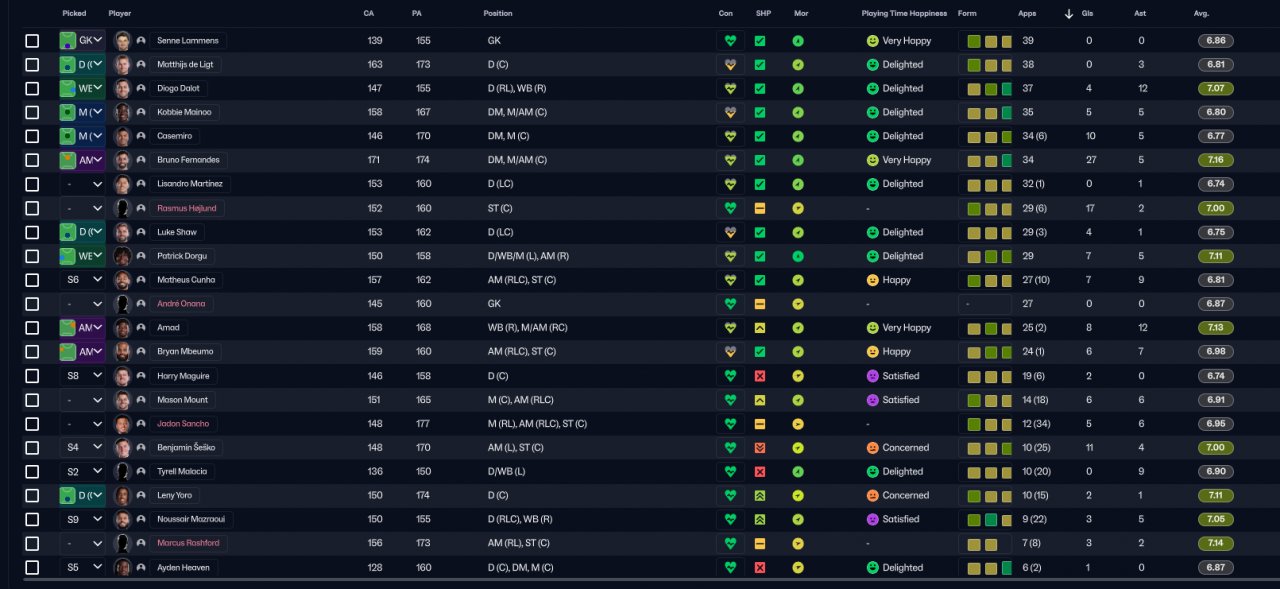Click Senne Lammens' condition heart icon
Screen dimensions: 1280x589
(x=730, y=41)
